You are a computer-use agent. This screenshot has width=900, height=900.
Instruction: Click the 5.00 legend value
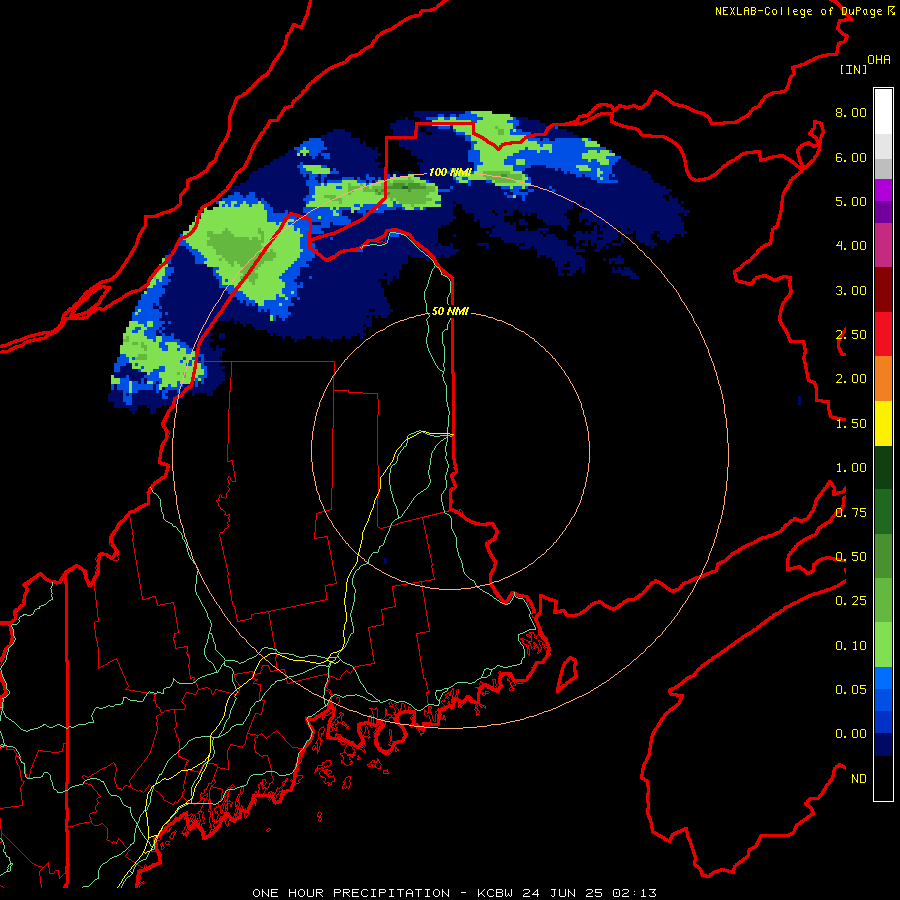tap(851, 201)
